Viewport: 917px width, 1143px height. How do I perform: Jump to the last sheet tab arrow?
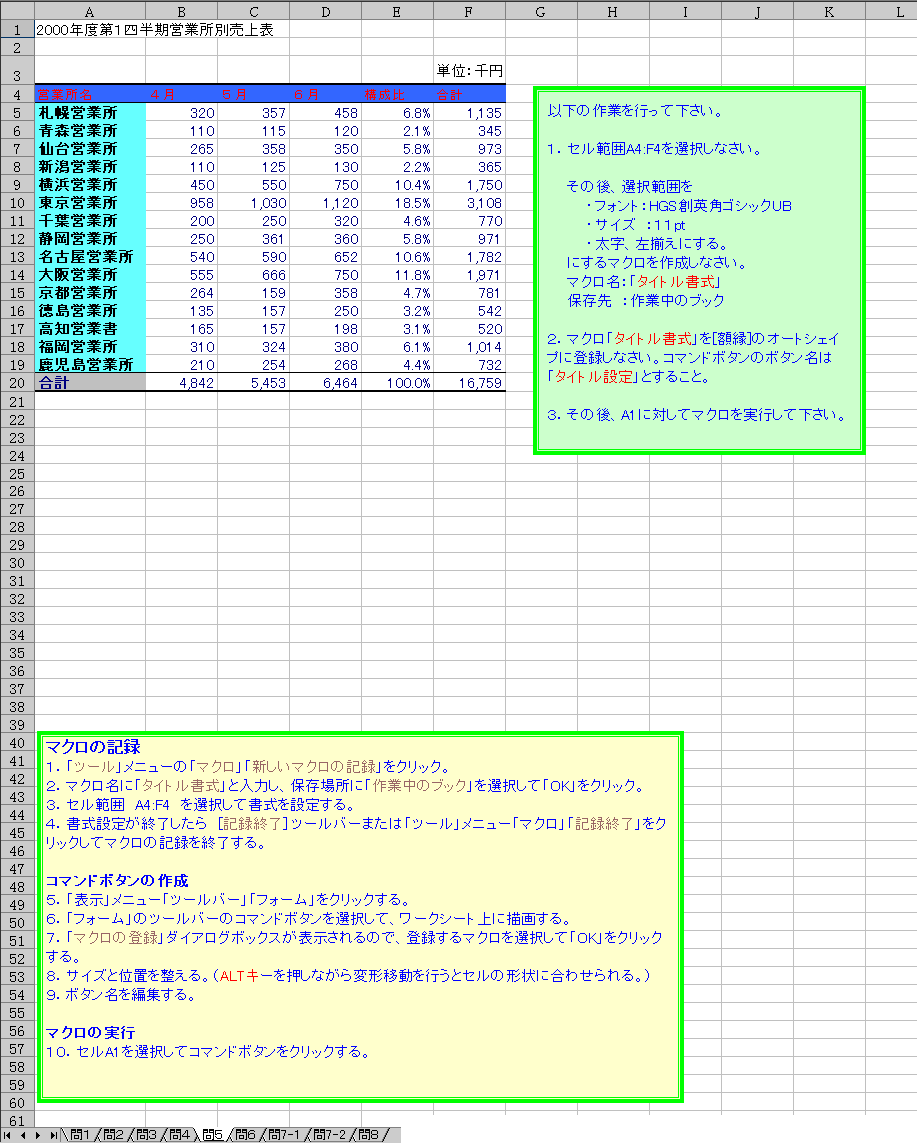coord(53,1135)
